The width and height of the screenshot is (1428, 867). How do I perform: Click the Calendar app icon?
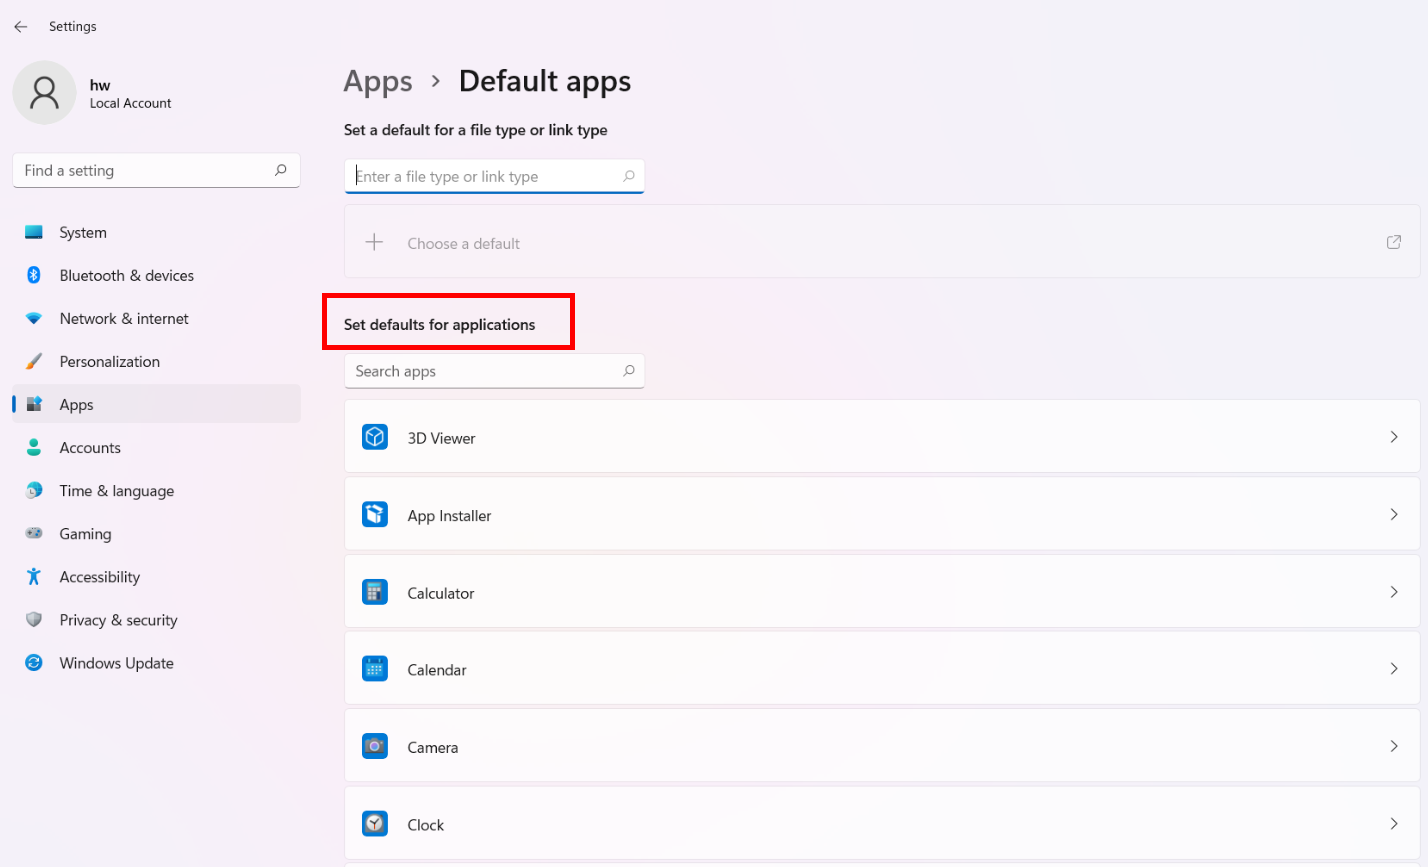[x=375, y=669]
